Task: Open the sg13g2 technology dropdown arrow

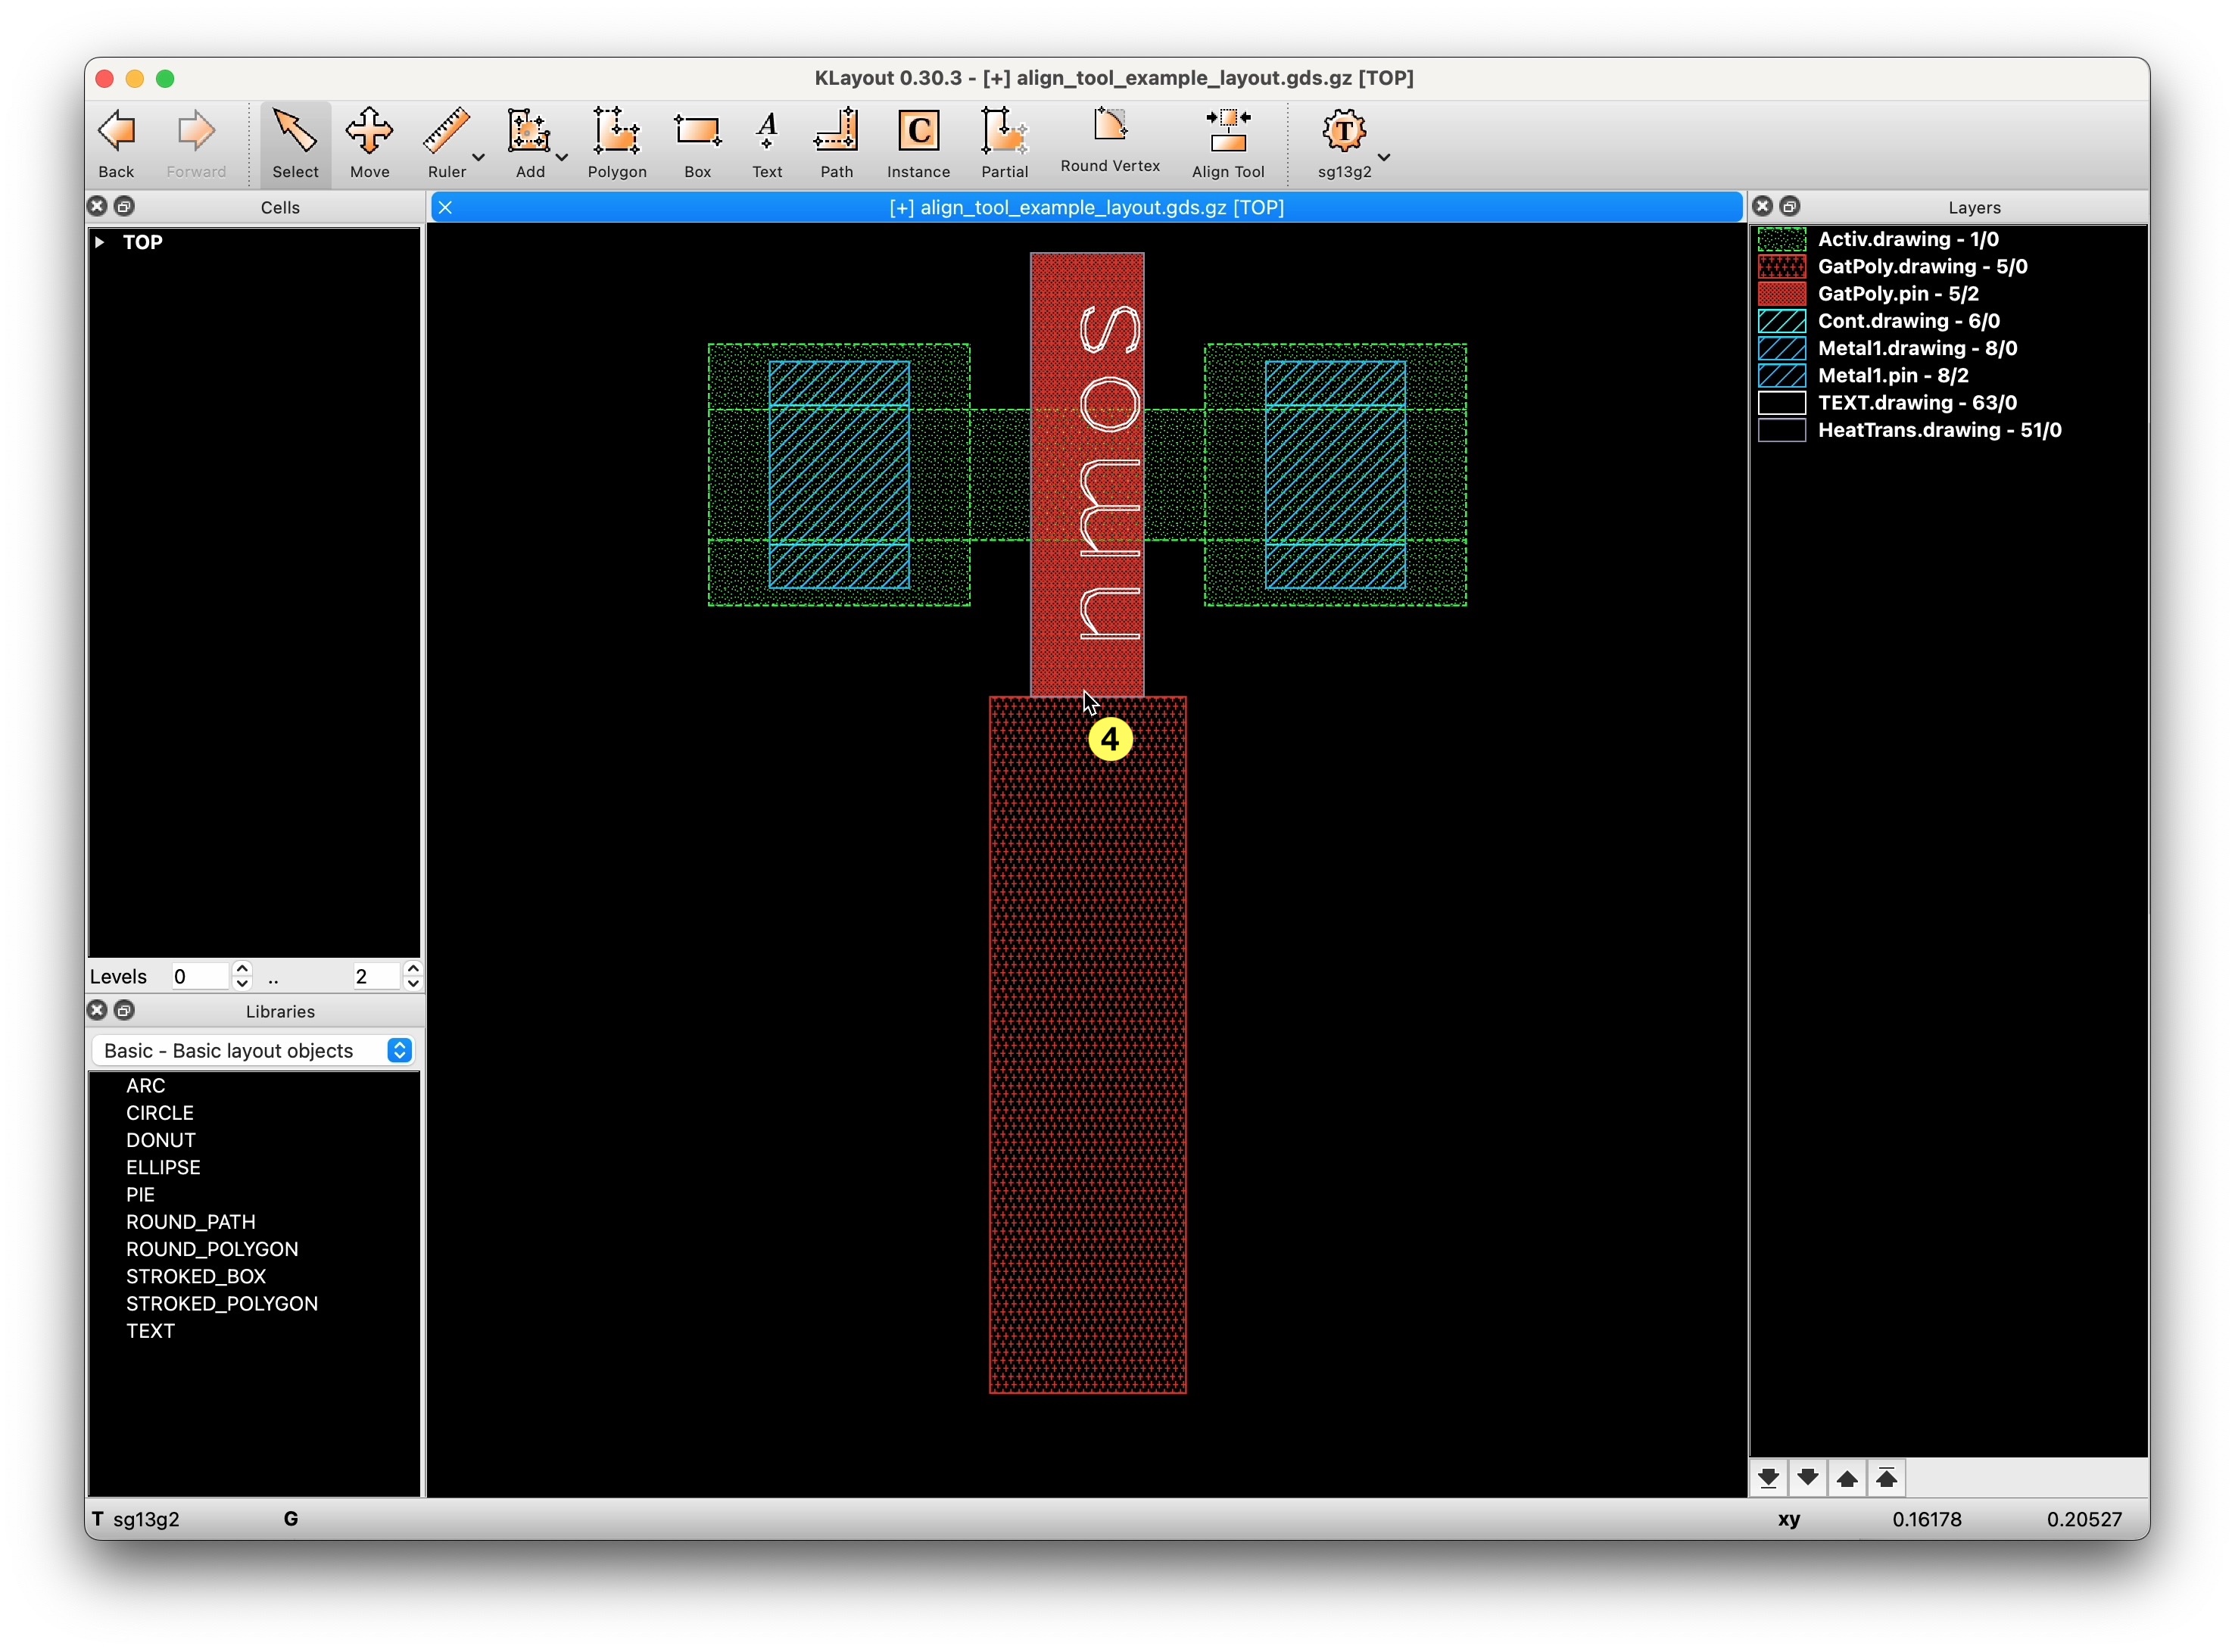Action: (1384, 157)
